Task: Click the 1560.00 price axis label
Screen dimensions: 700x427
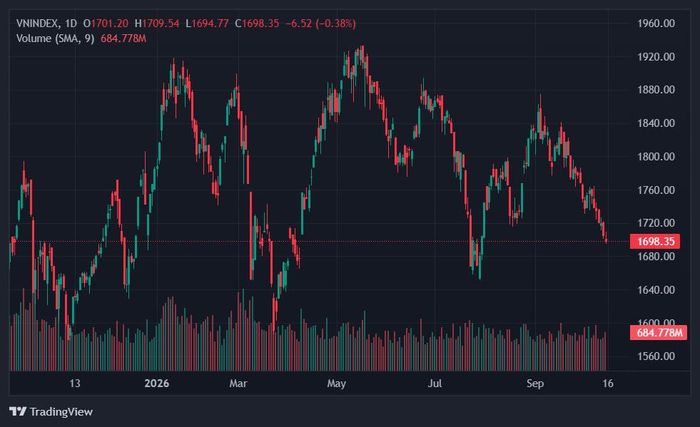Action: [x=656, y=356]
